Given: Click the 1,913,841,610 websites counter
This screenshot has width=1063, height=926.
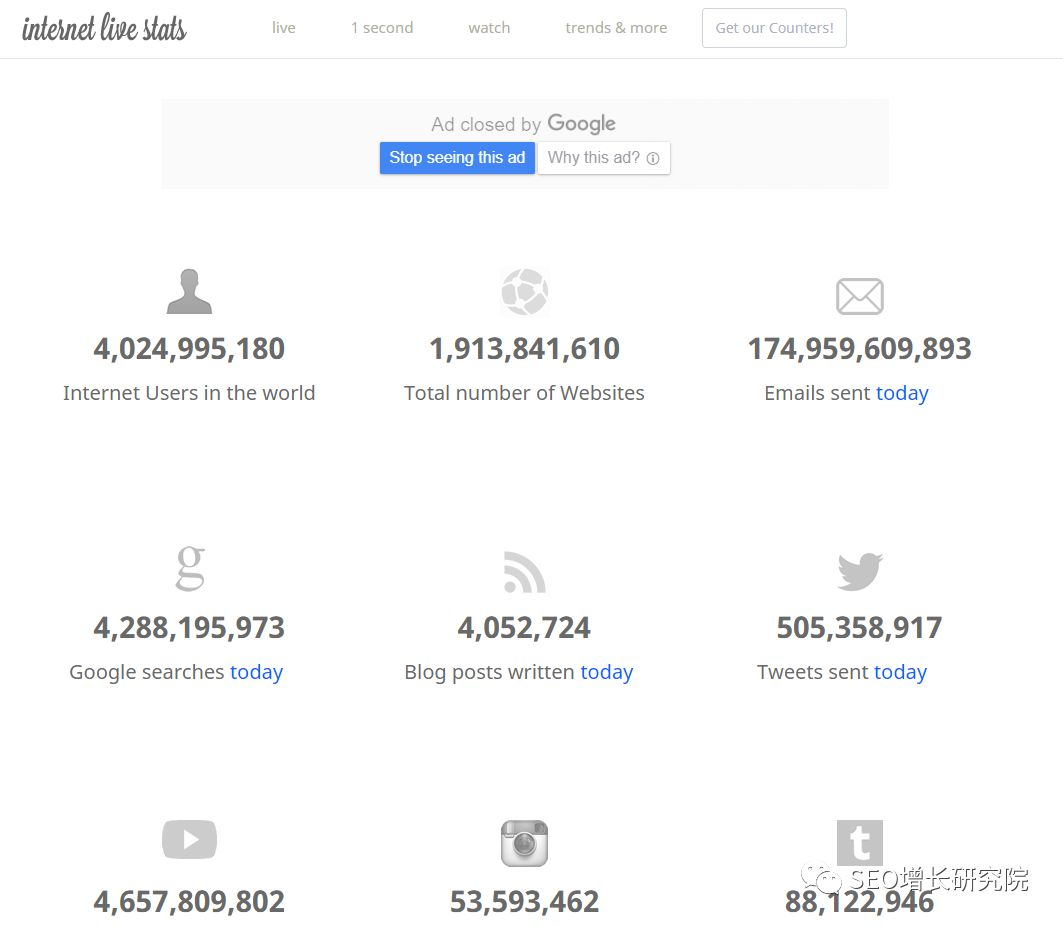Looking at the screenshot, I should pyautogui.click(x=525, y=349).
